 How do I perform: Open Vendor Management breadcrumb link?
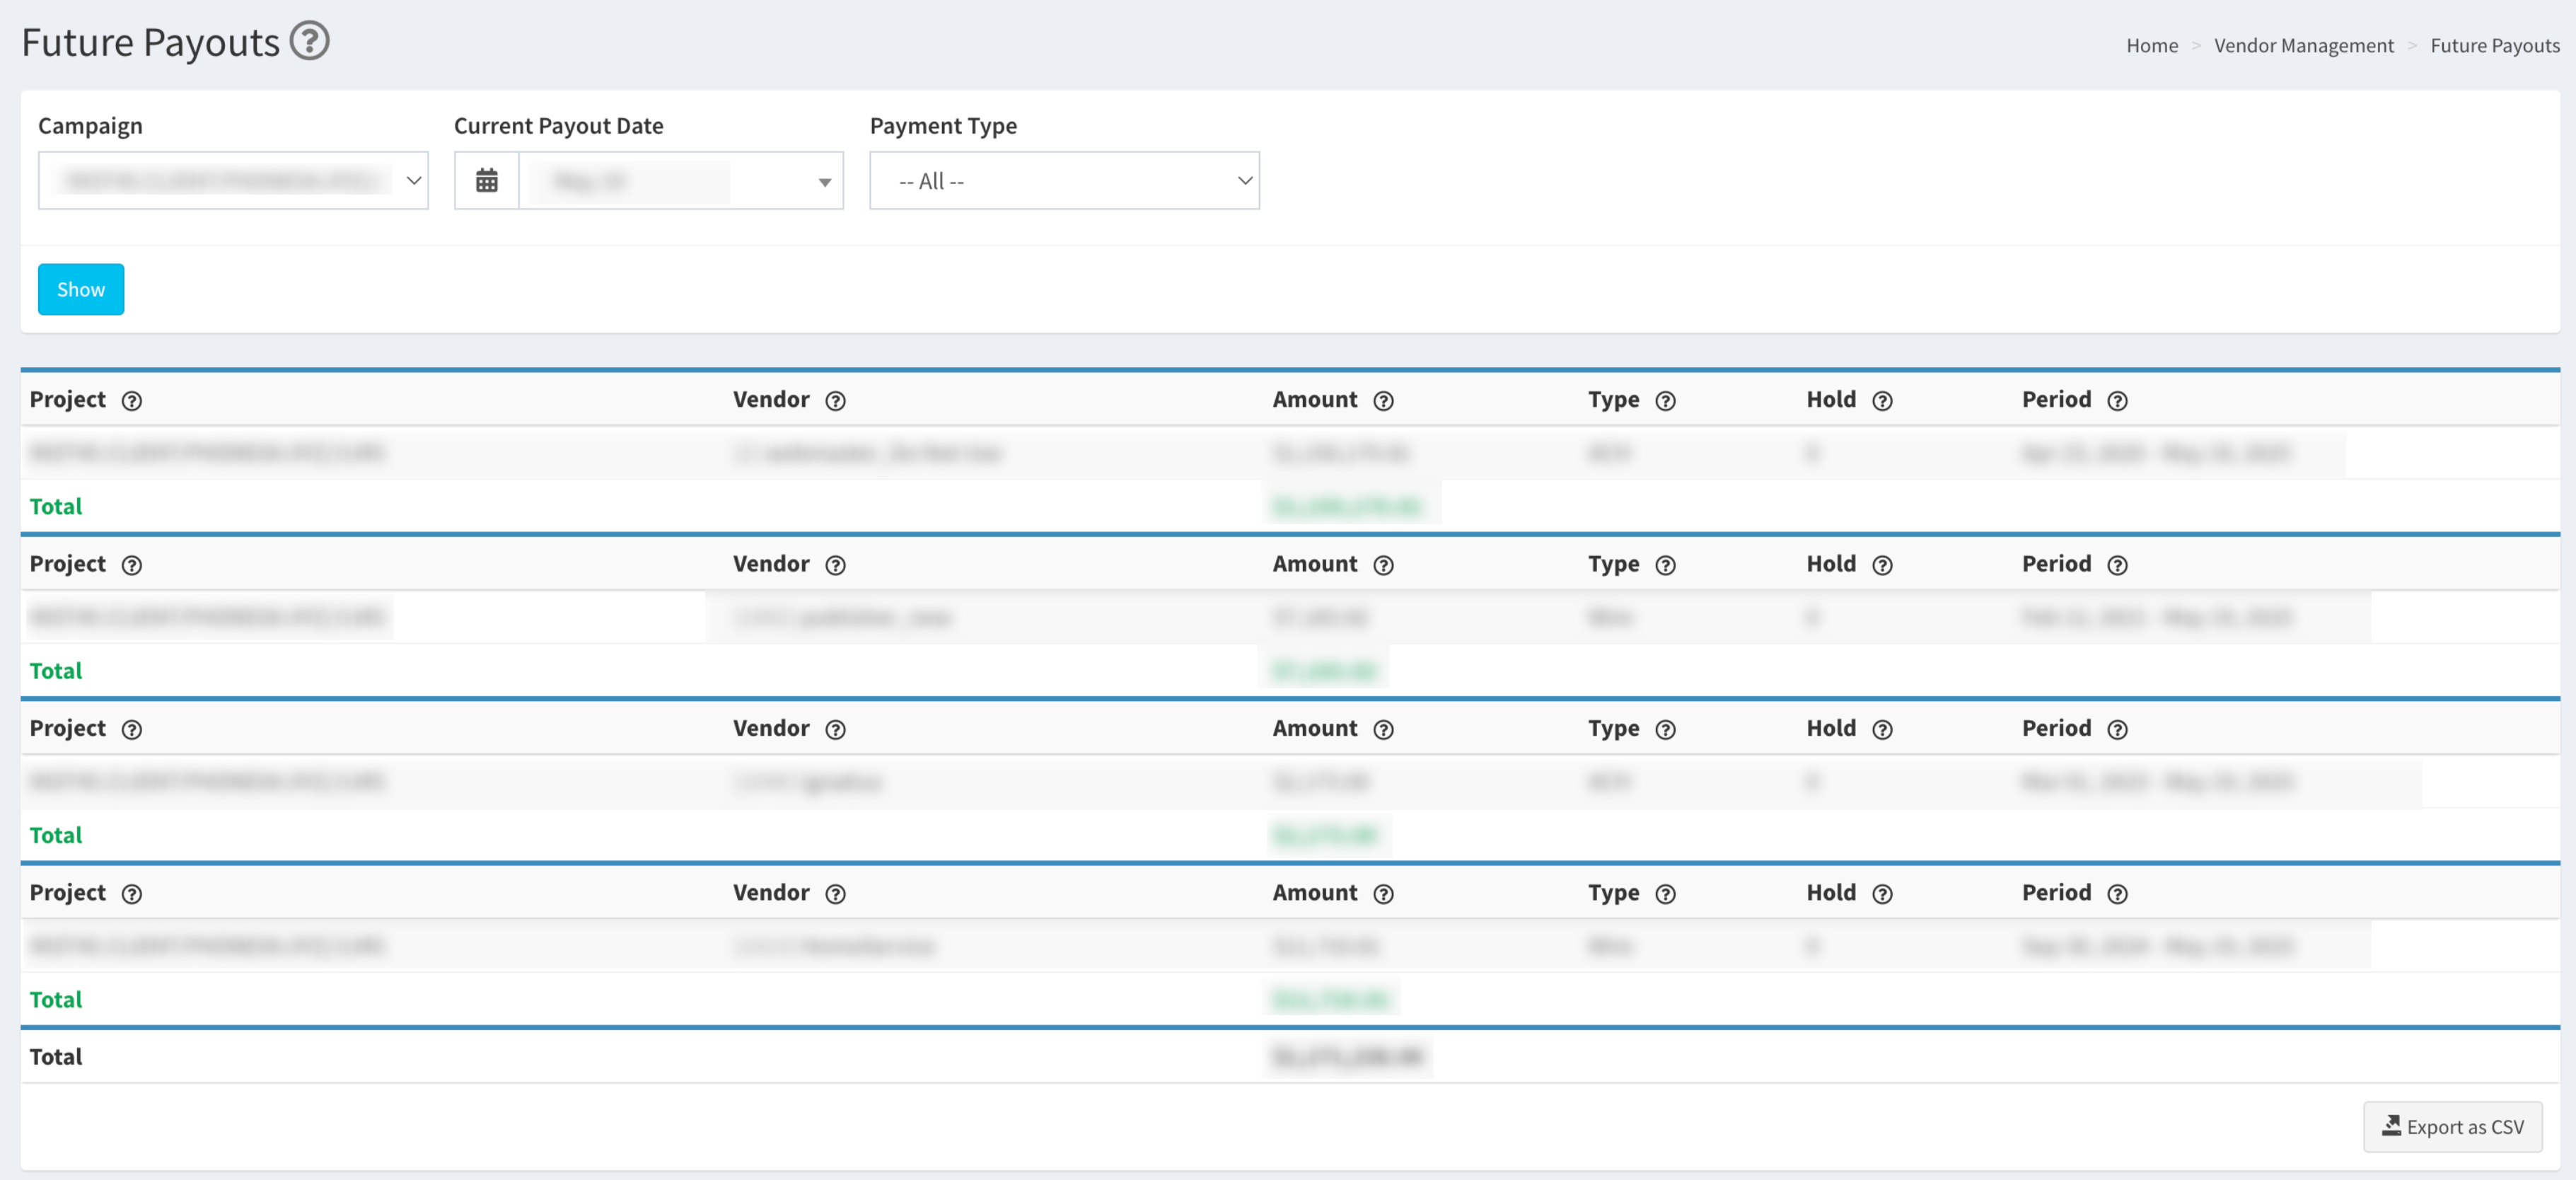coord(2303,46)
